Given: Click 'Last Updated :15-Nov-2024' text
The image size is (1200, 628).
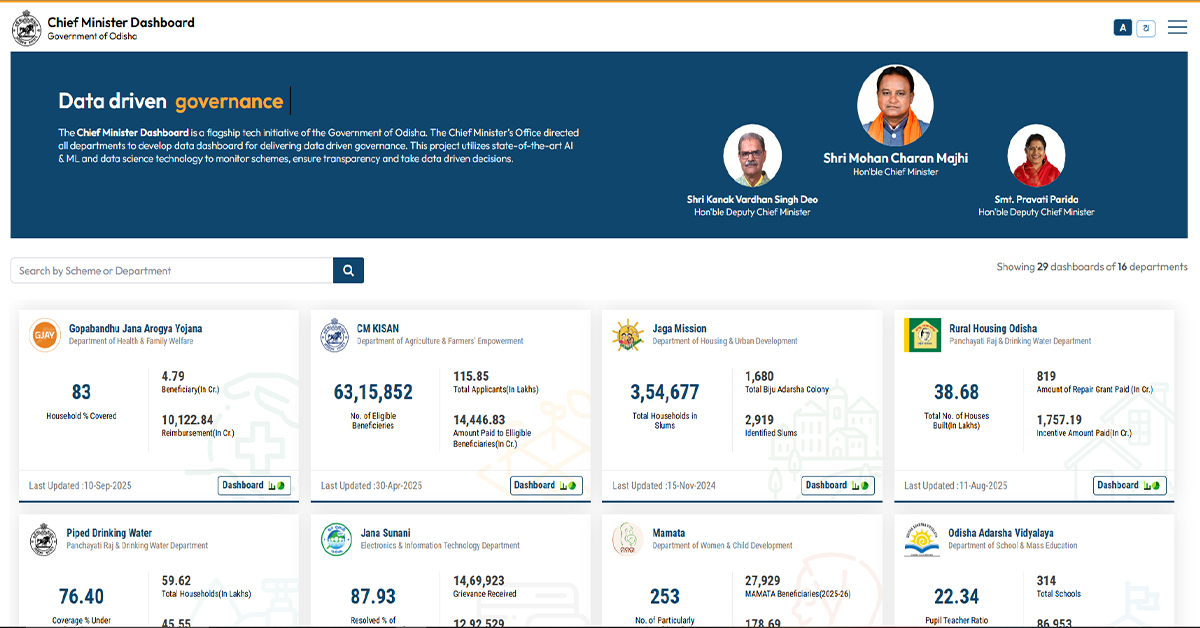Looking at the screenshot, I should 664,486.
